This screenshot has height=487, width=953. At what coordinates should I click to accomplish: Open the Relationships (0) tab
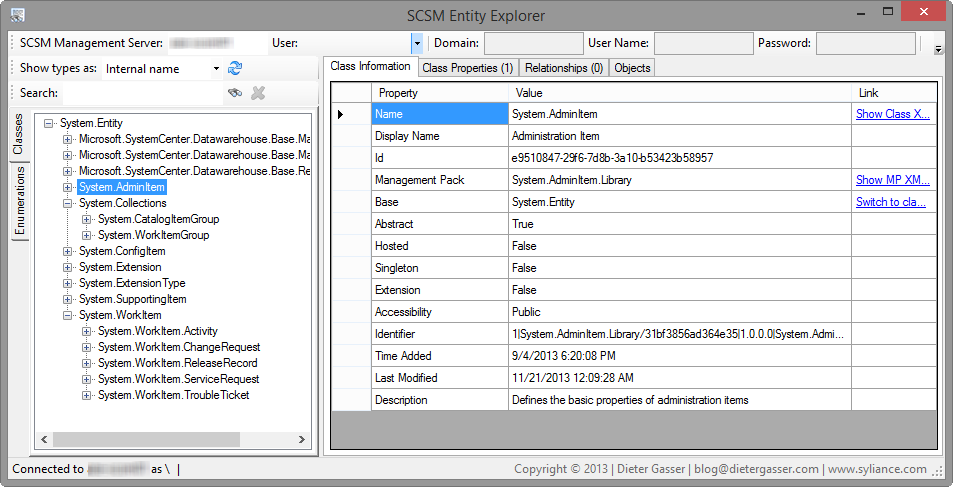pyautogui.click(x=563, y=68)
